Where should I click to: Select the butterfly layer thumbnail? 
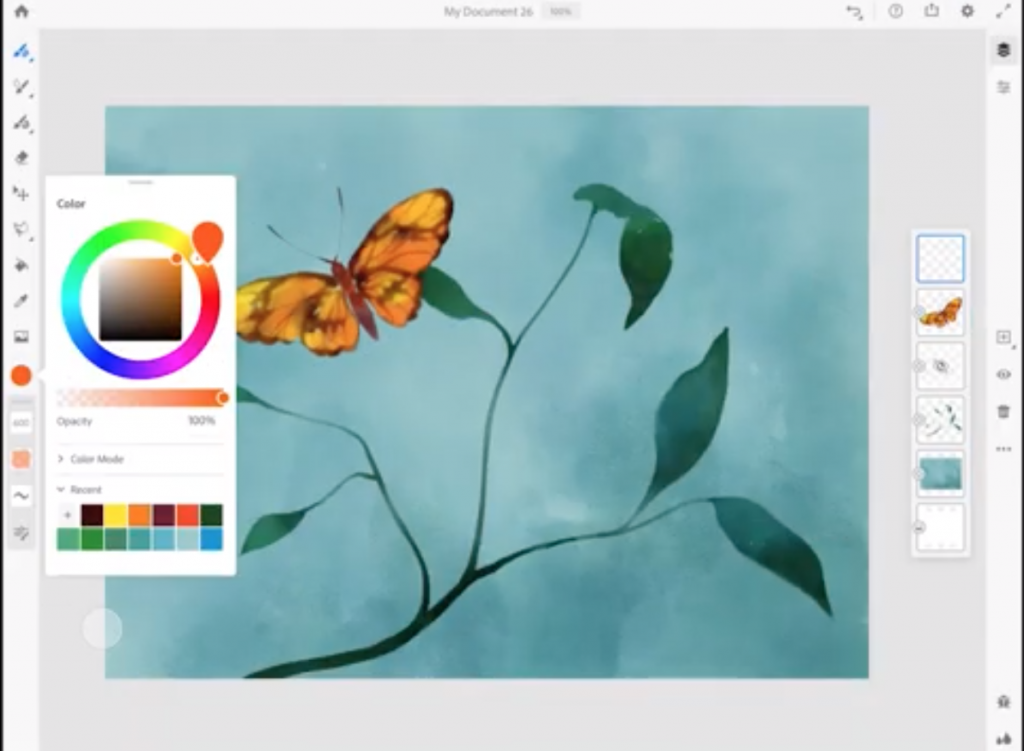coord(940,312)
